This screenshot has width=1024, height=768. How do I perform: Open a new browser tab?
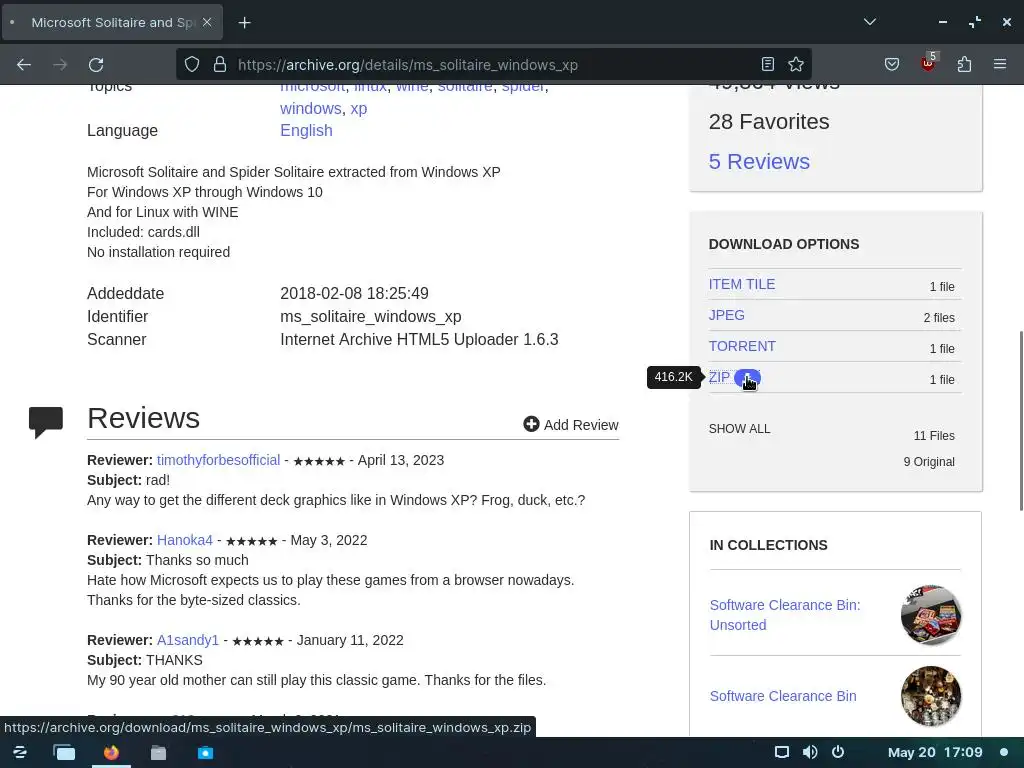pyautogui.click(x=244, y=23)
